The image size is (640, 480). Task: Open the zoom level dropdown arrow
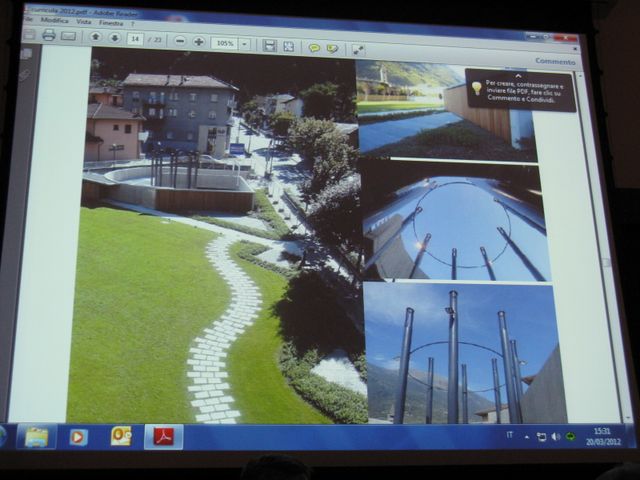pos(244,44)
